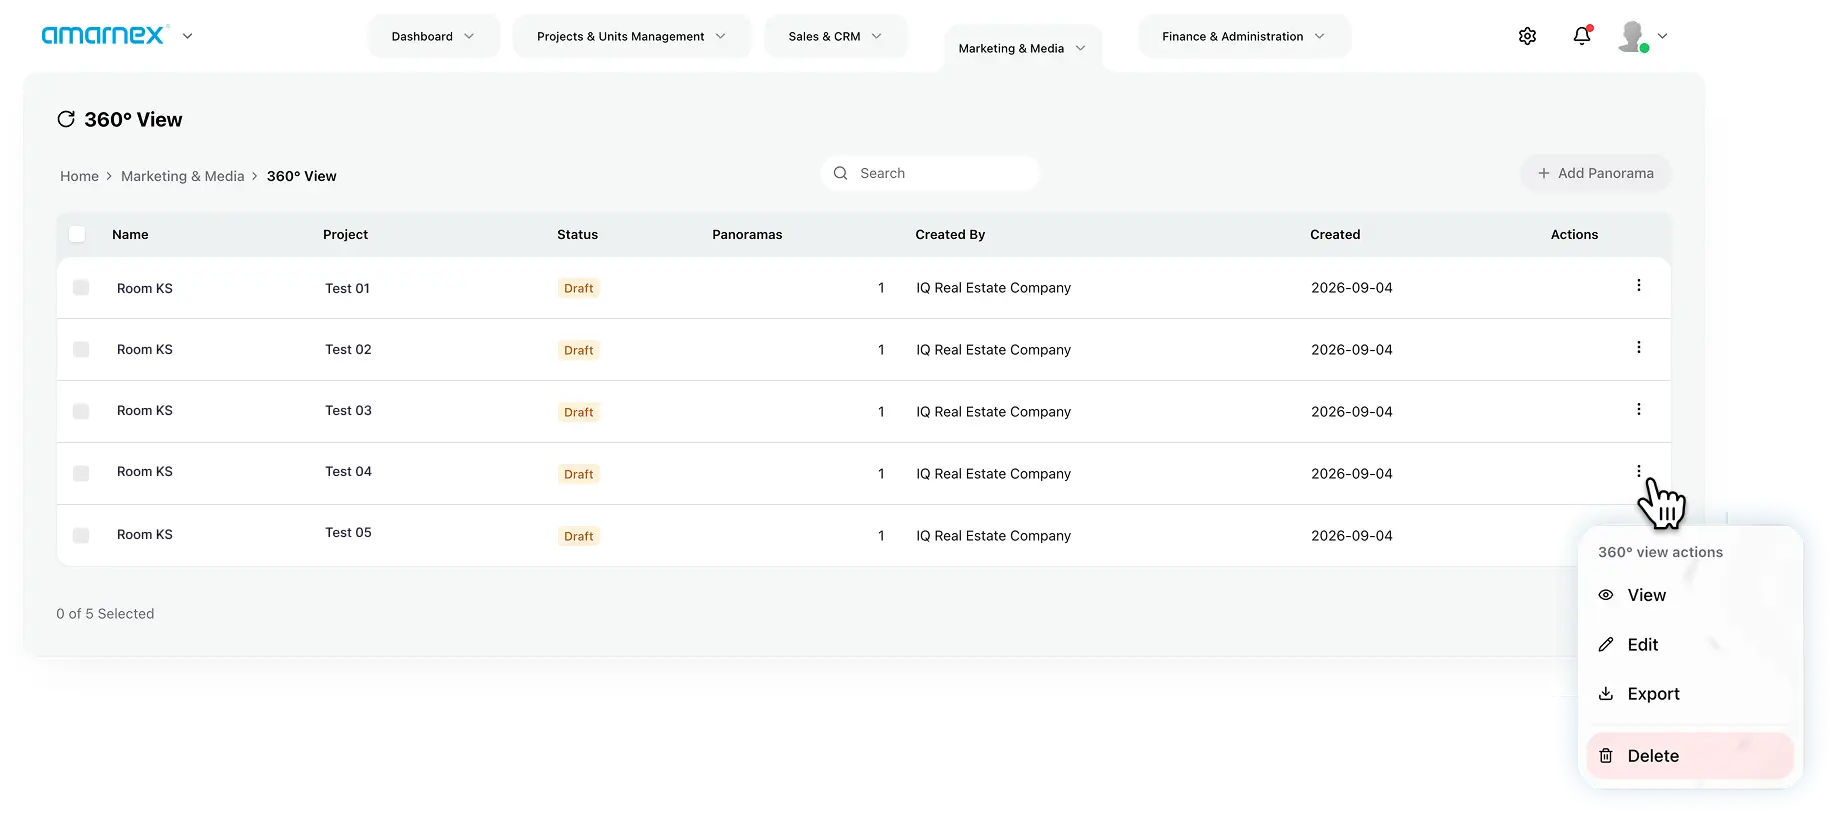This screenshot has height=814, width=1832.
Task: Sort by Project column header
Action: [x=345, y=234]
